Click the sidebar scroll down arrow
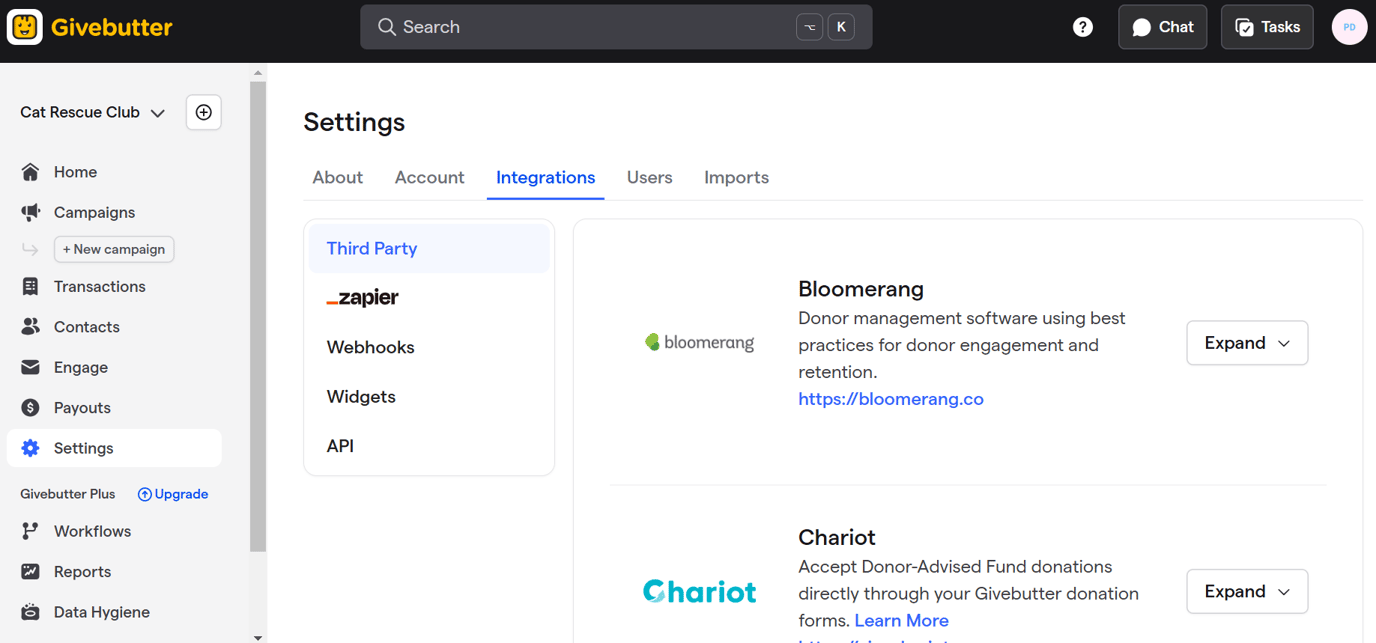The width and height of the screenshot is (1376, 643). (258, 636)
